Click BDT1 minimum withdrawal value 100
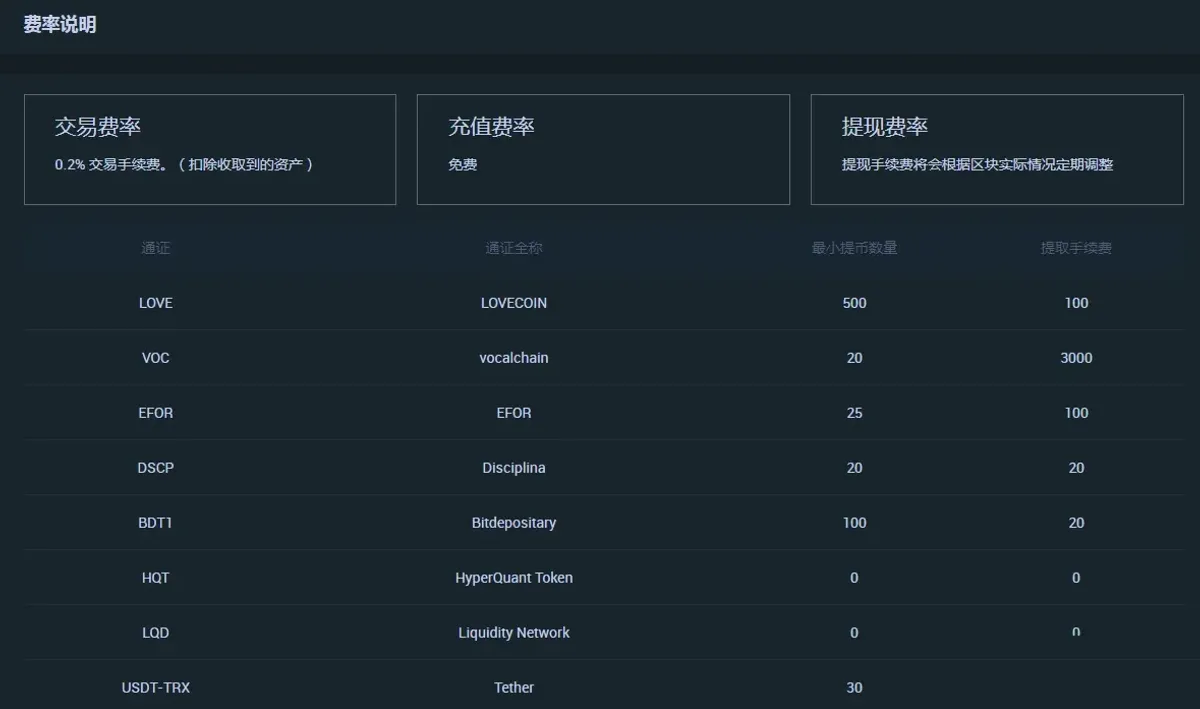The height and width of the screenshot is (709, 1200). tap(854, 523)
